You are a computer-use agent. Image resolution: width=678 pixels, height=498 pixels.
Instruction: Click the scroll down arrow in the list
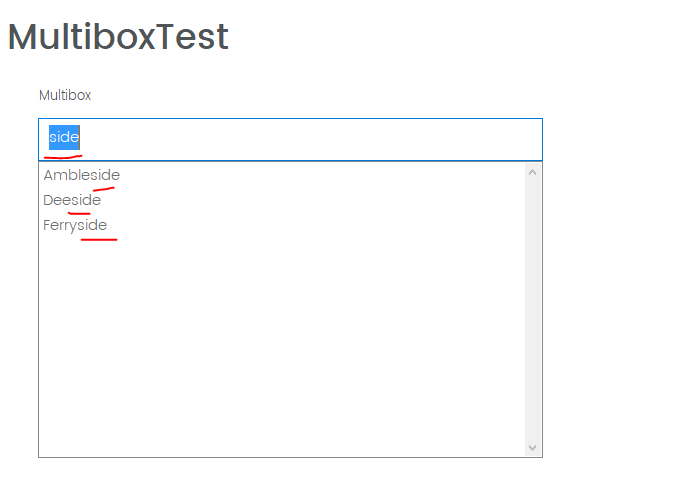tap(533, 447)
